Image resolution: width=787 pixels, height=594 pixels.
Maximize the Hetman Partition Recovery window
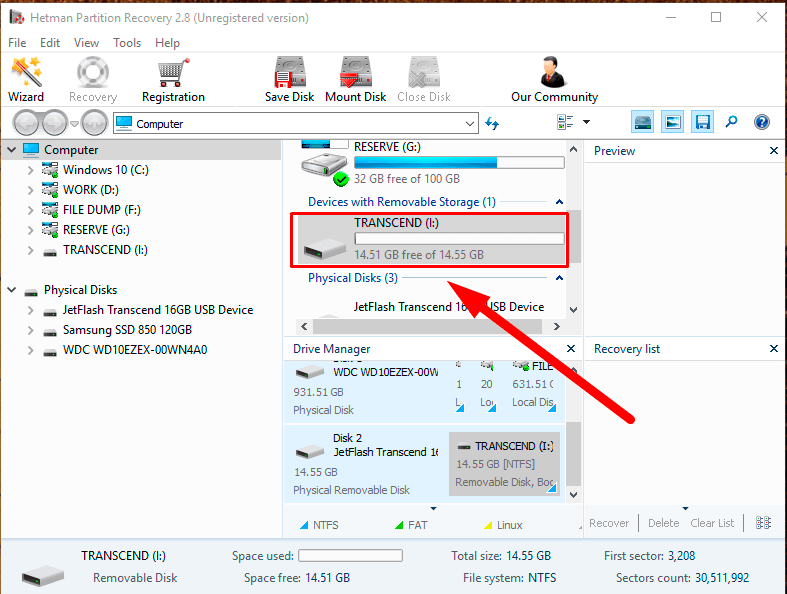coord(716,18)
